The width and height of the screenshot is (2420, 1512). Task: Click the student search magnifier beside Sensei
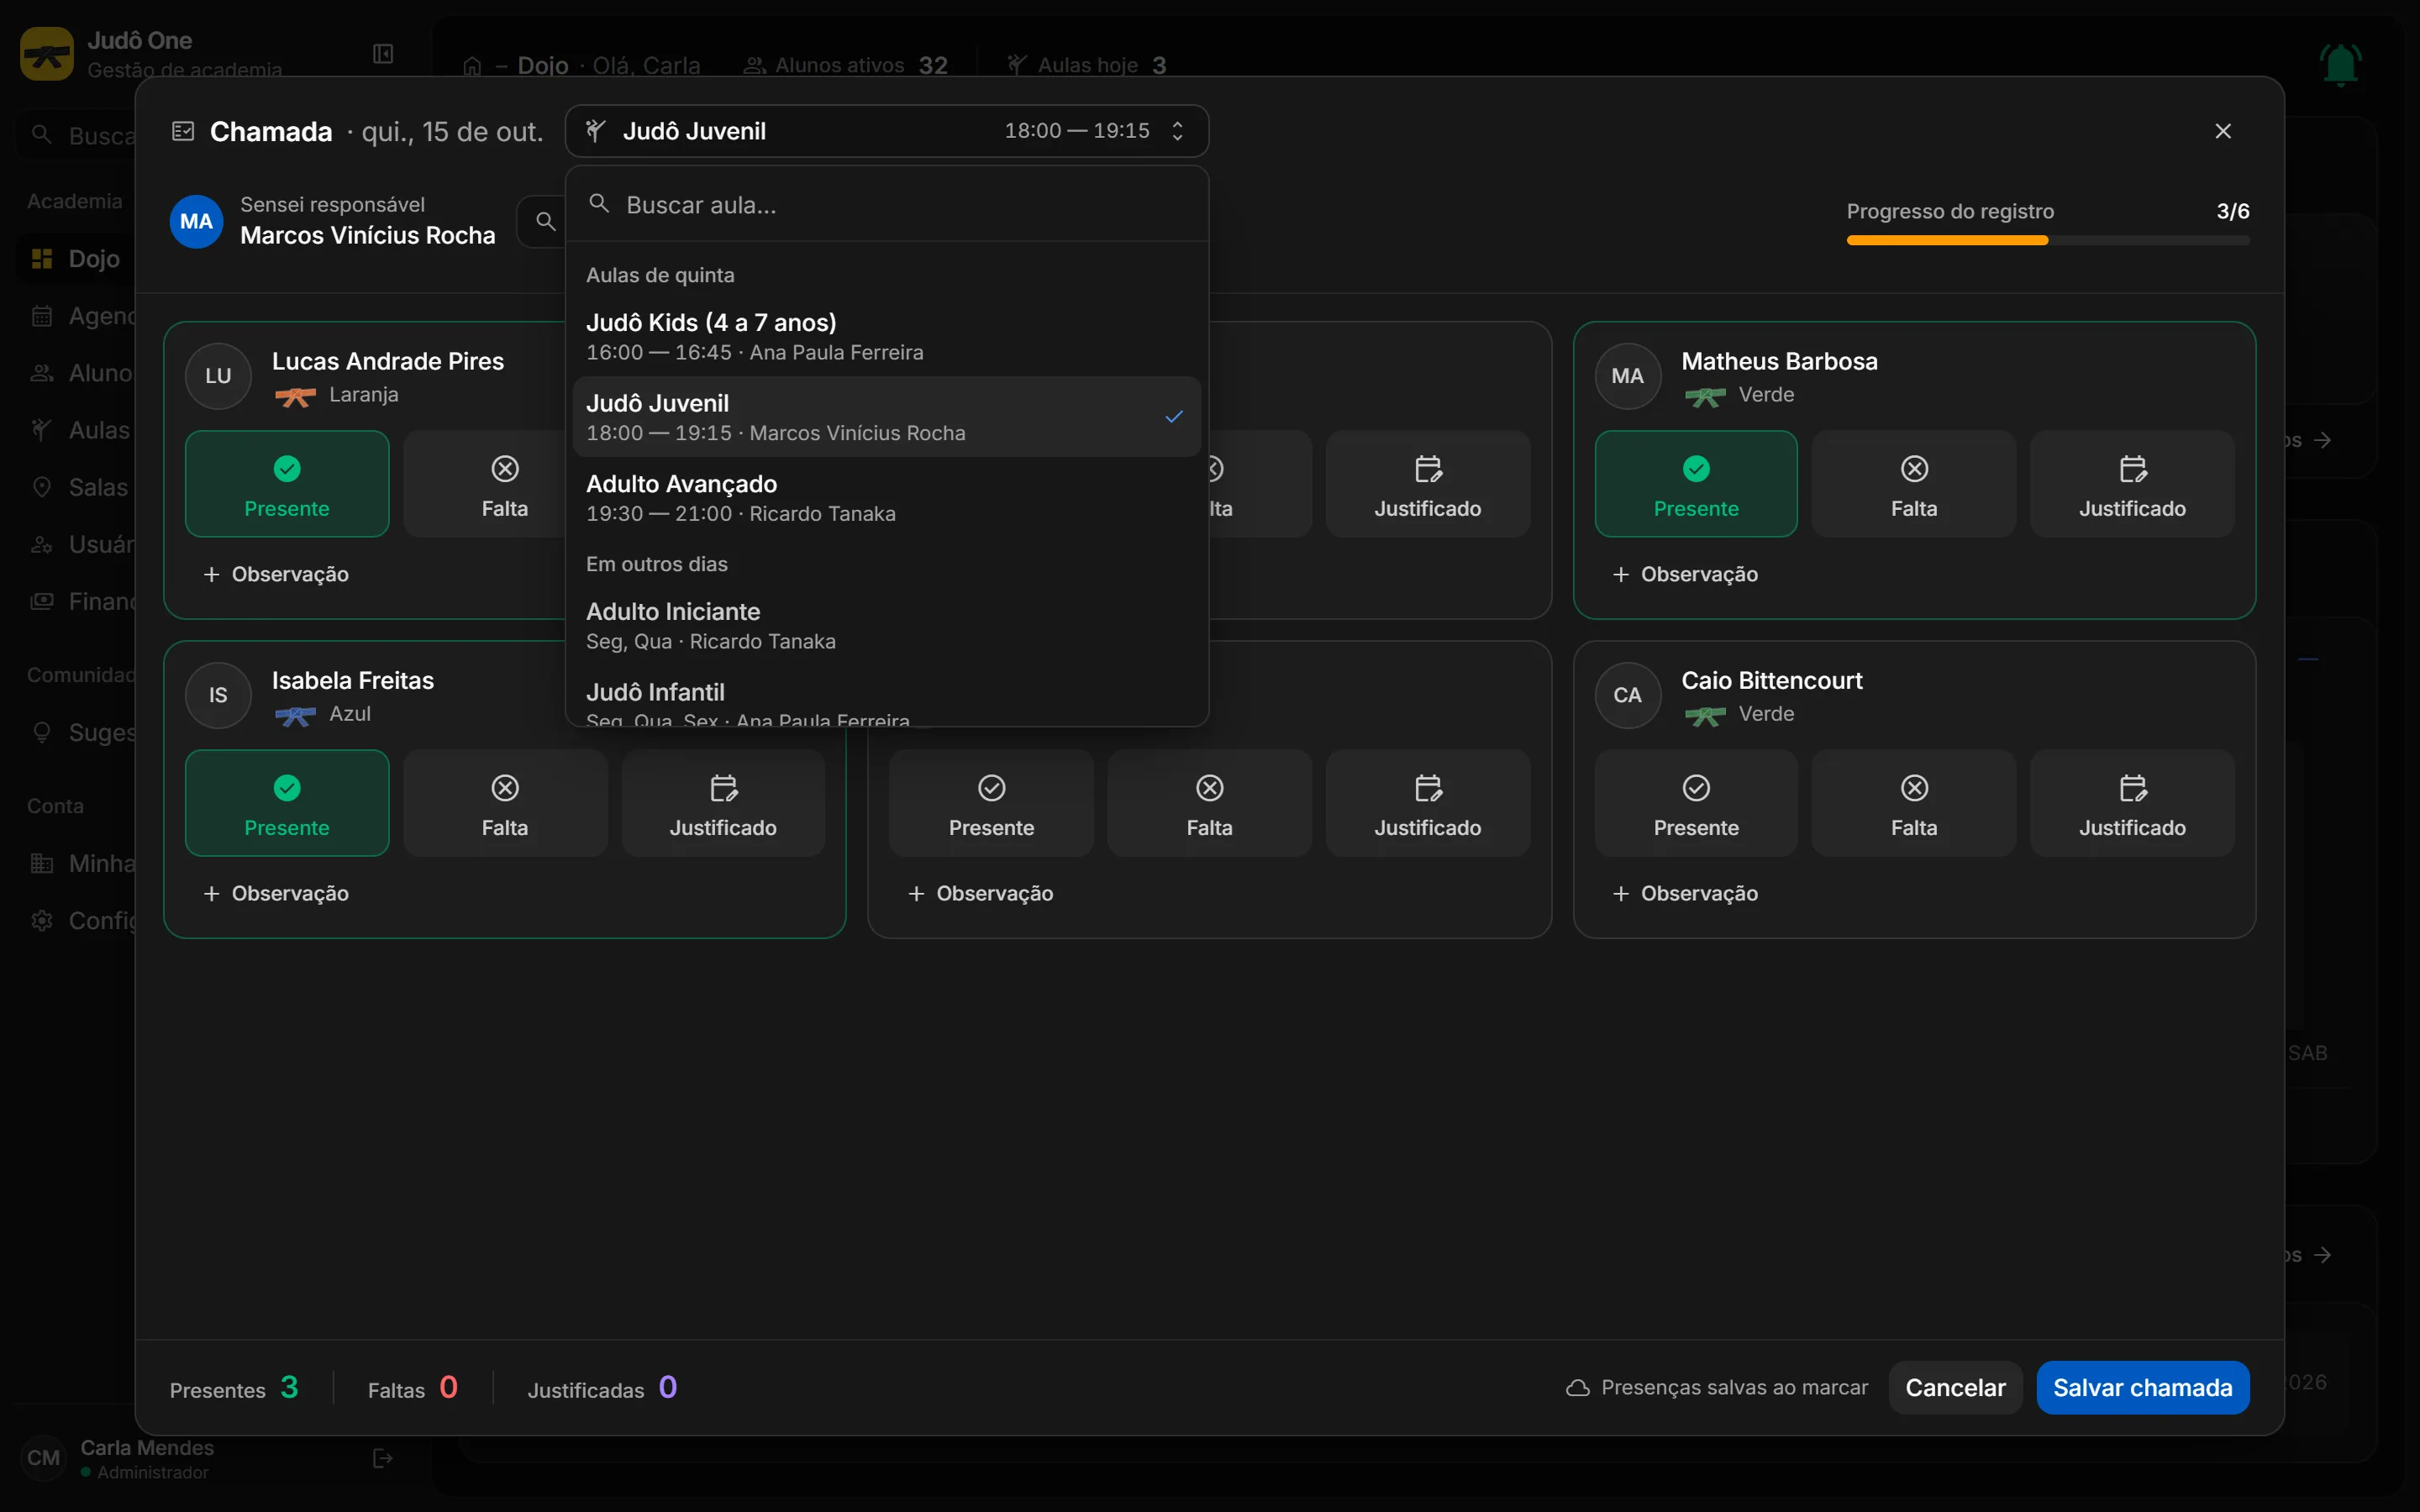coord(545,221)
